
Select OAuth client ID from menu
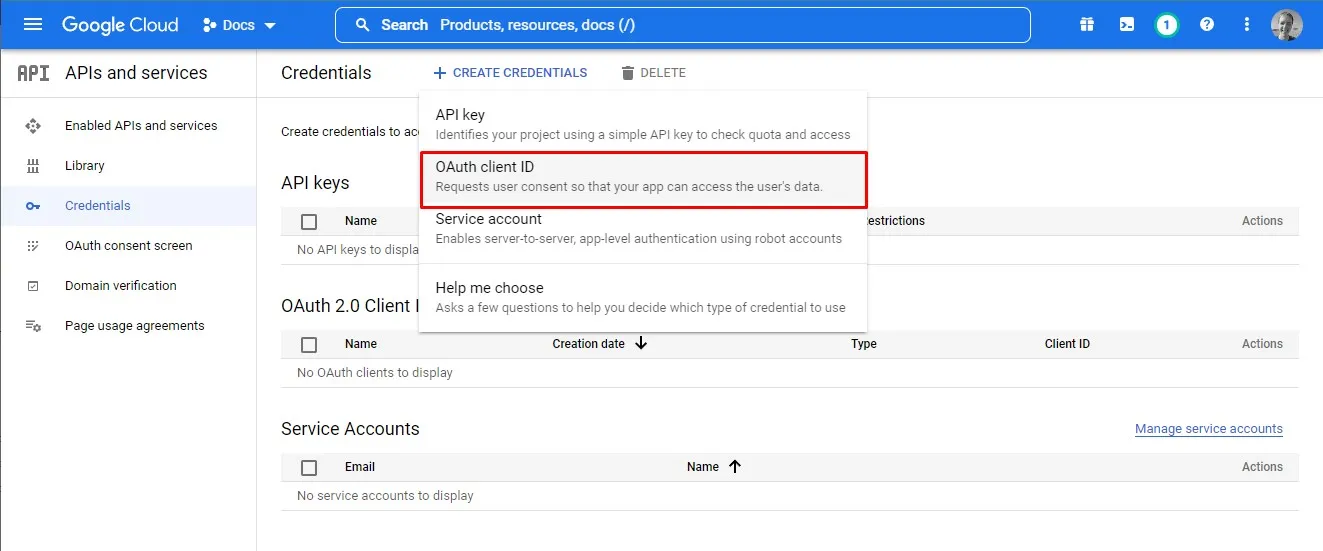pos(643,177)
